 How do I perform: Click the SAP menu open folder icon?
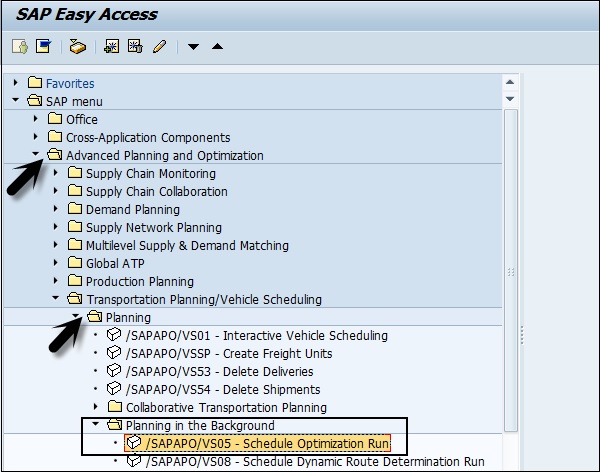pos(35,101)
